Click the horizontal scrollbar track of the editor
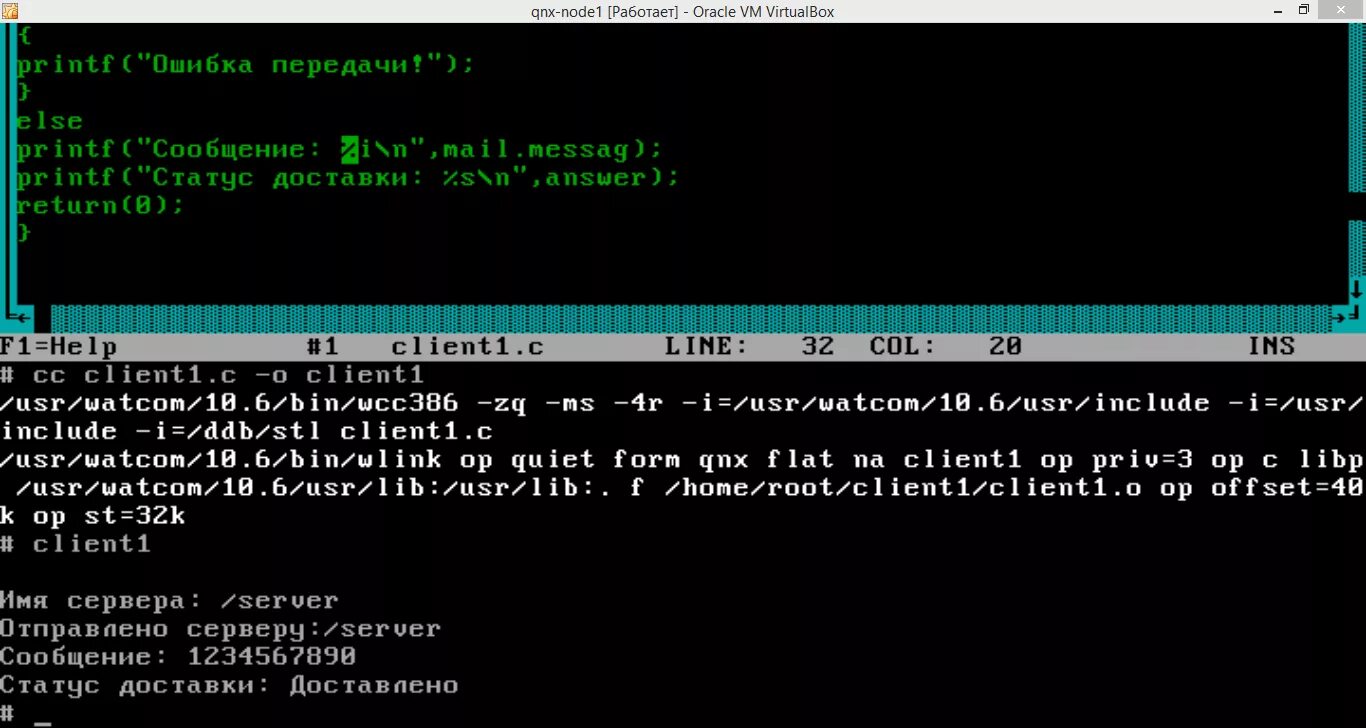 click(691, 318)
